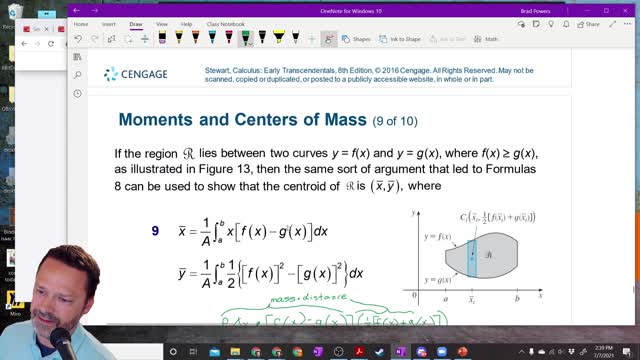Select the eraser tool

point(162,38)
